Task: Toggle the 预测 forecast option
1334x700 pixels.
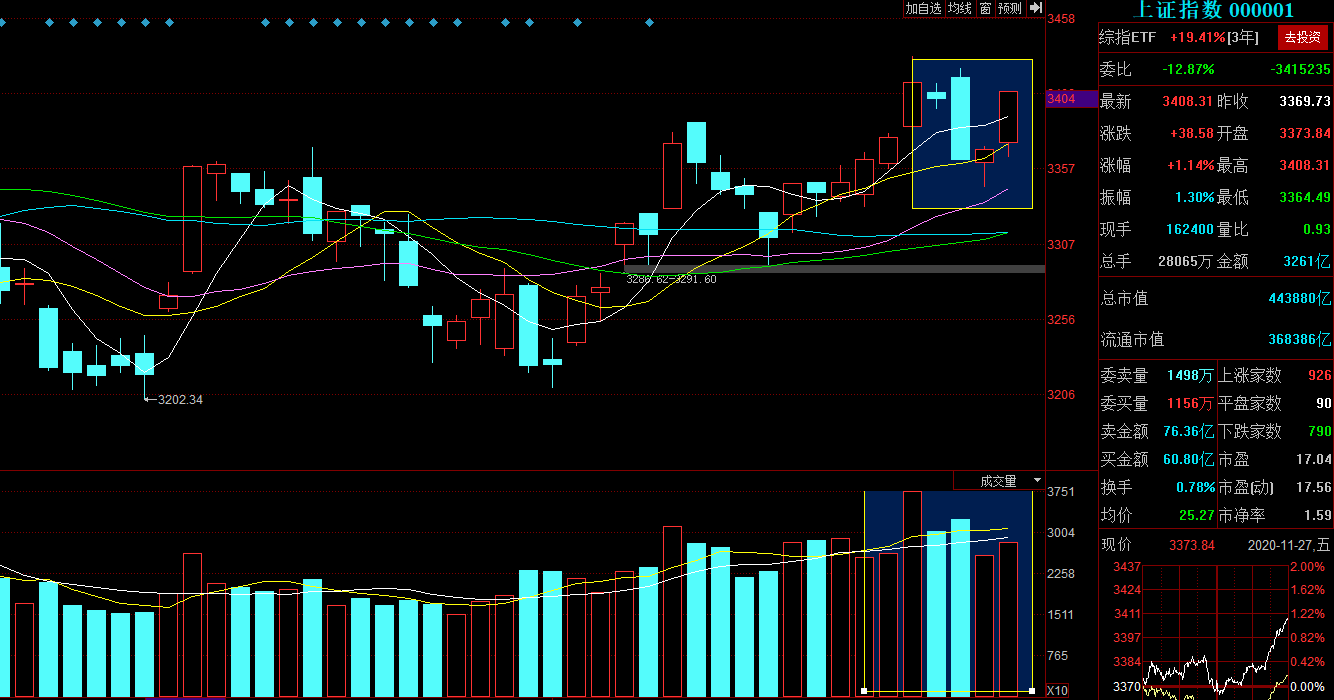Action: click(x=1010, y=8)
